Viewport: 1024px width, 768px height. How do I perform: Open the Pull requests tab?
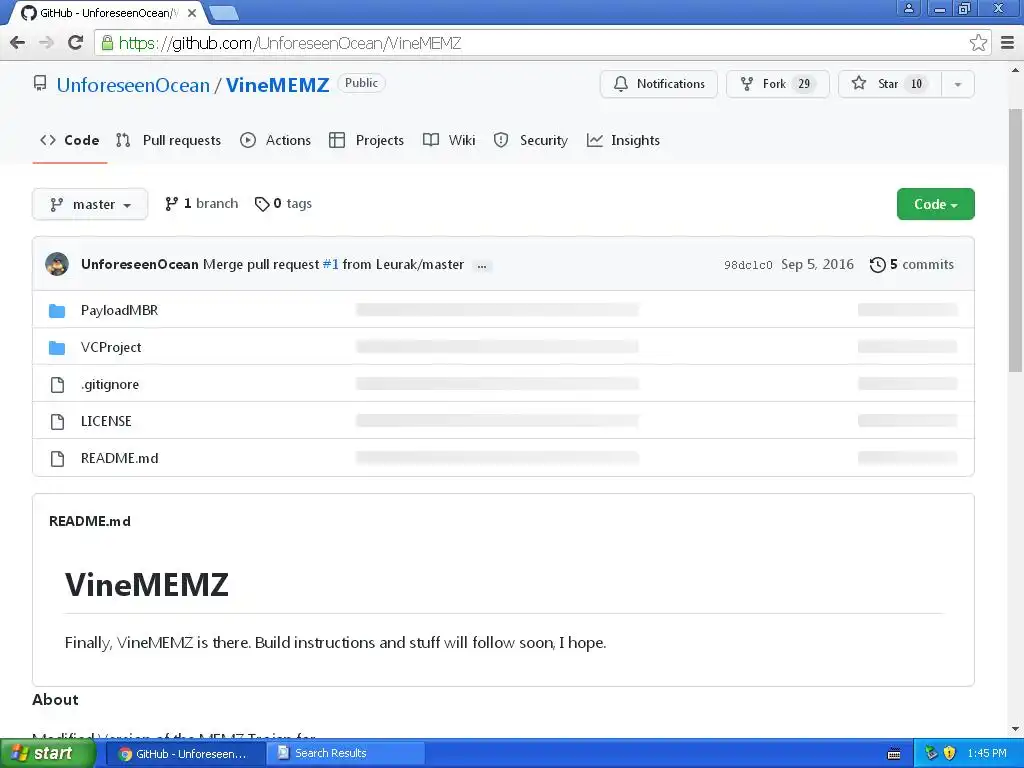(168, 140)
